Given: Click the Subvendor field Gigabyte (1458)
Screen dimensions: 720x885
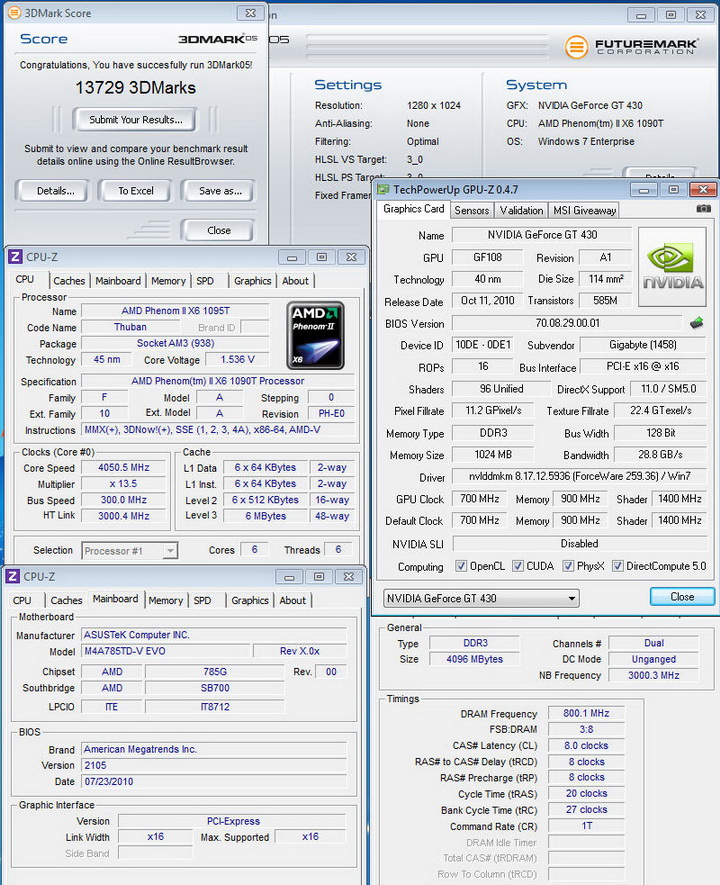Looking at the screenshot, I should [643, 344].
